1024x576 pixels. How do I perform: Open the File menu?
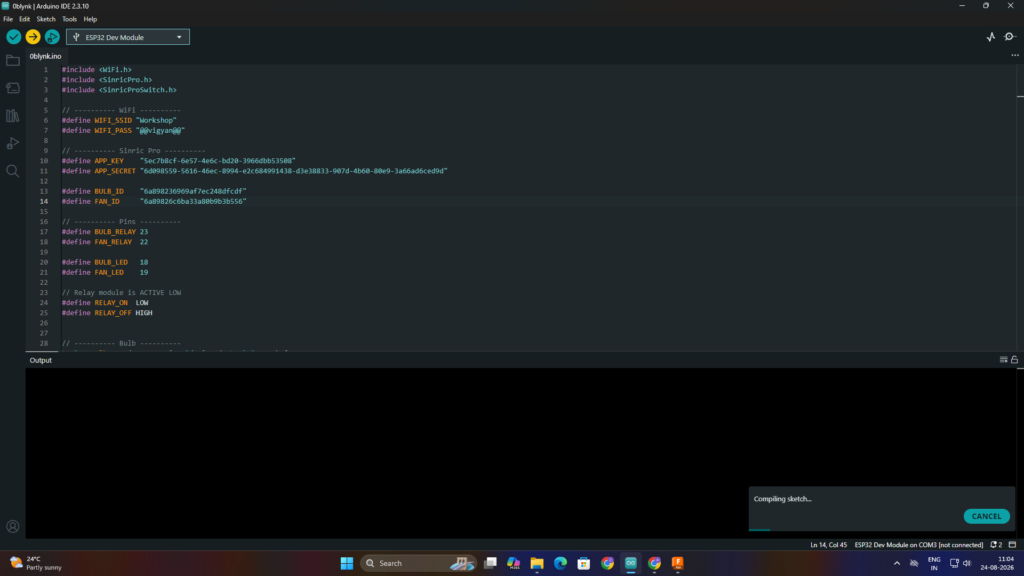click(8, 19)
